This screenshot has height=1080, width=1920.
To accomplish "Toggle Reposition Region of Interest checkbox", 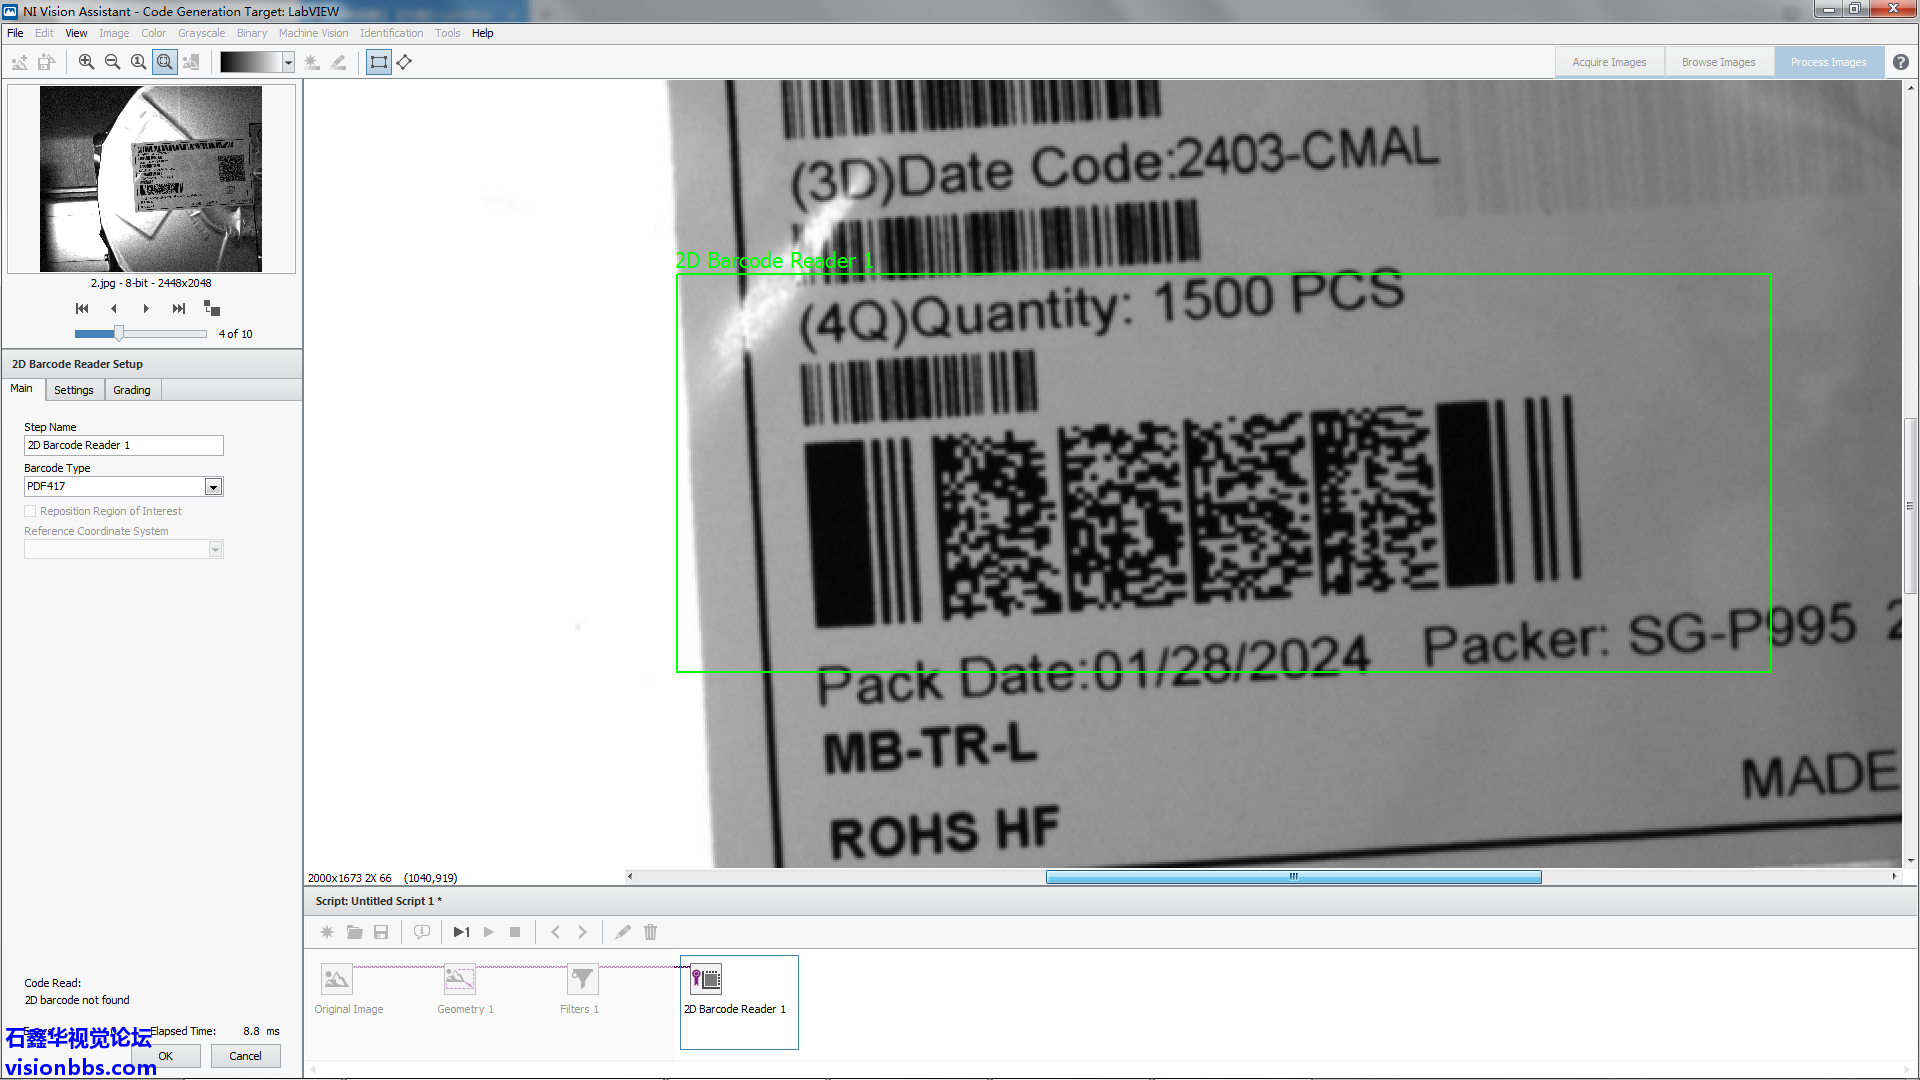I will [x=30, y=511].
